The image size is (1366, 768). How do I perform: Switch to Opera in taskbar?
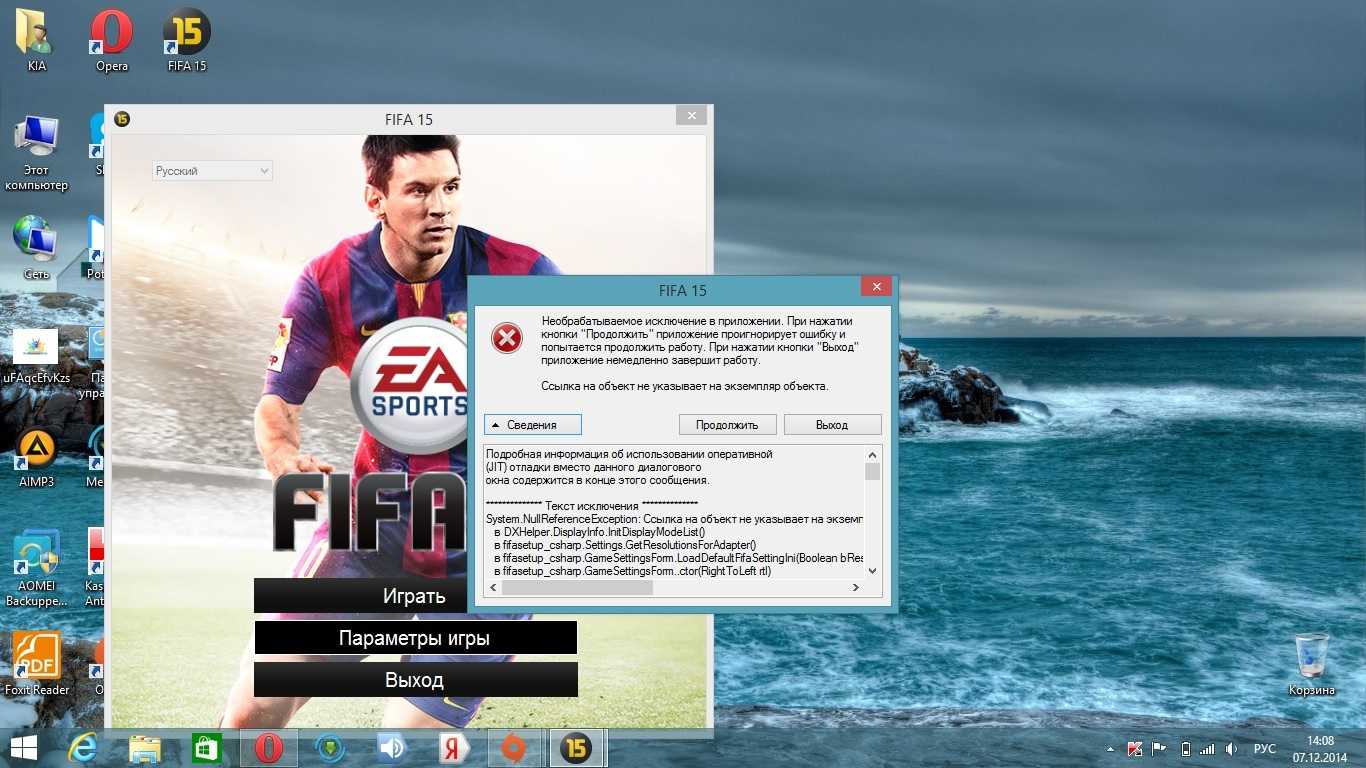pos(268,748)
